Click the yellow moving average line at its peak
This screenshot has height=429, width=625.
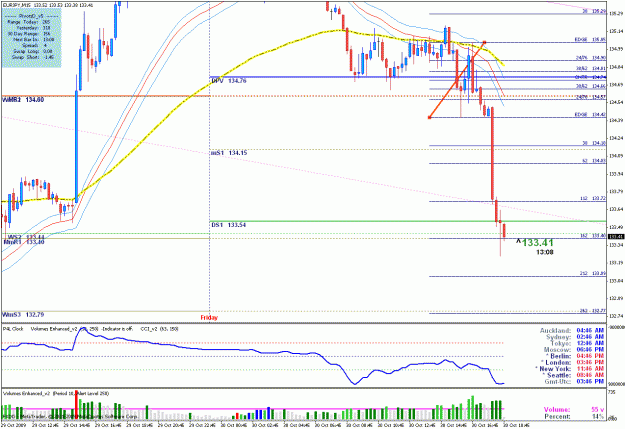(x=340, y=30)
